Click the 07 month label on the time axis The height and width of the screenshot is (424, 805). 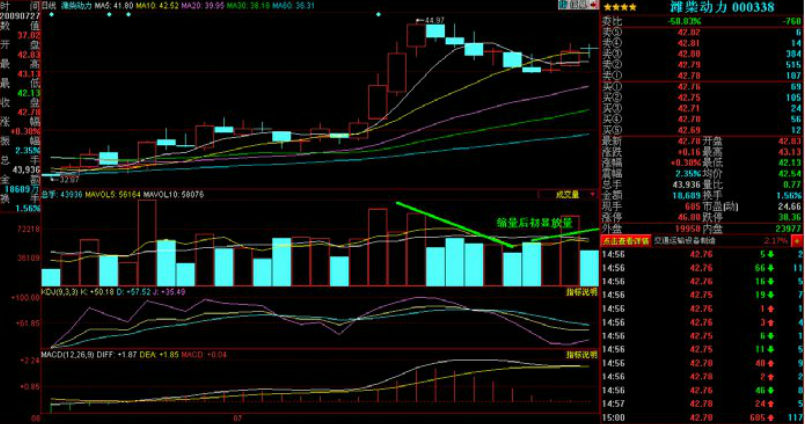(238, 419)
